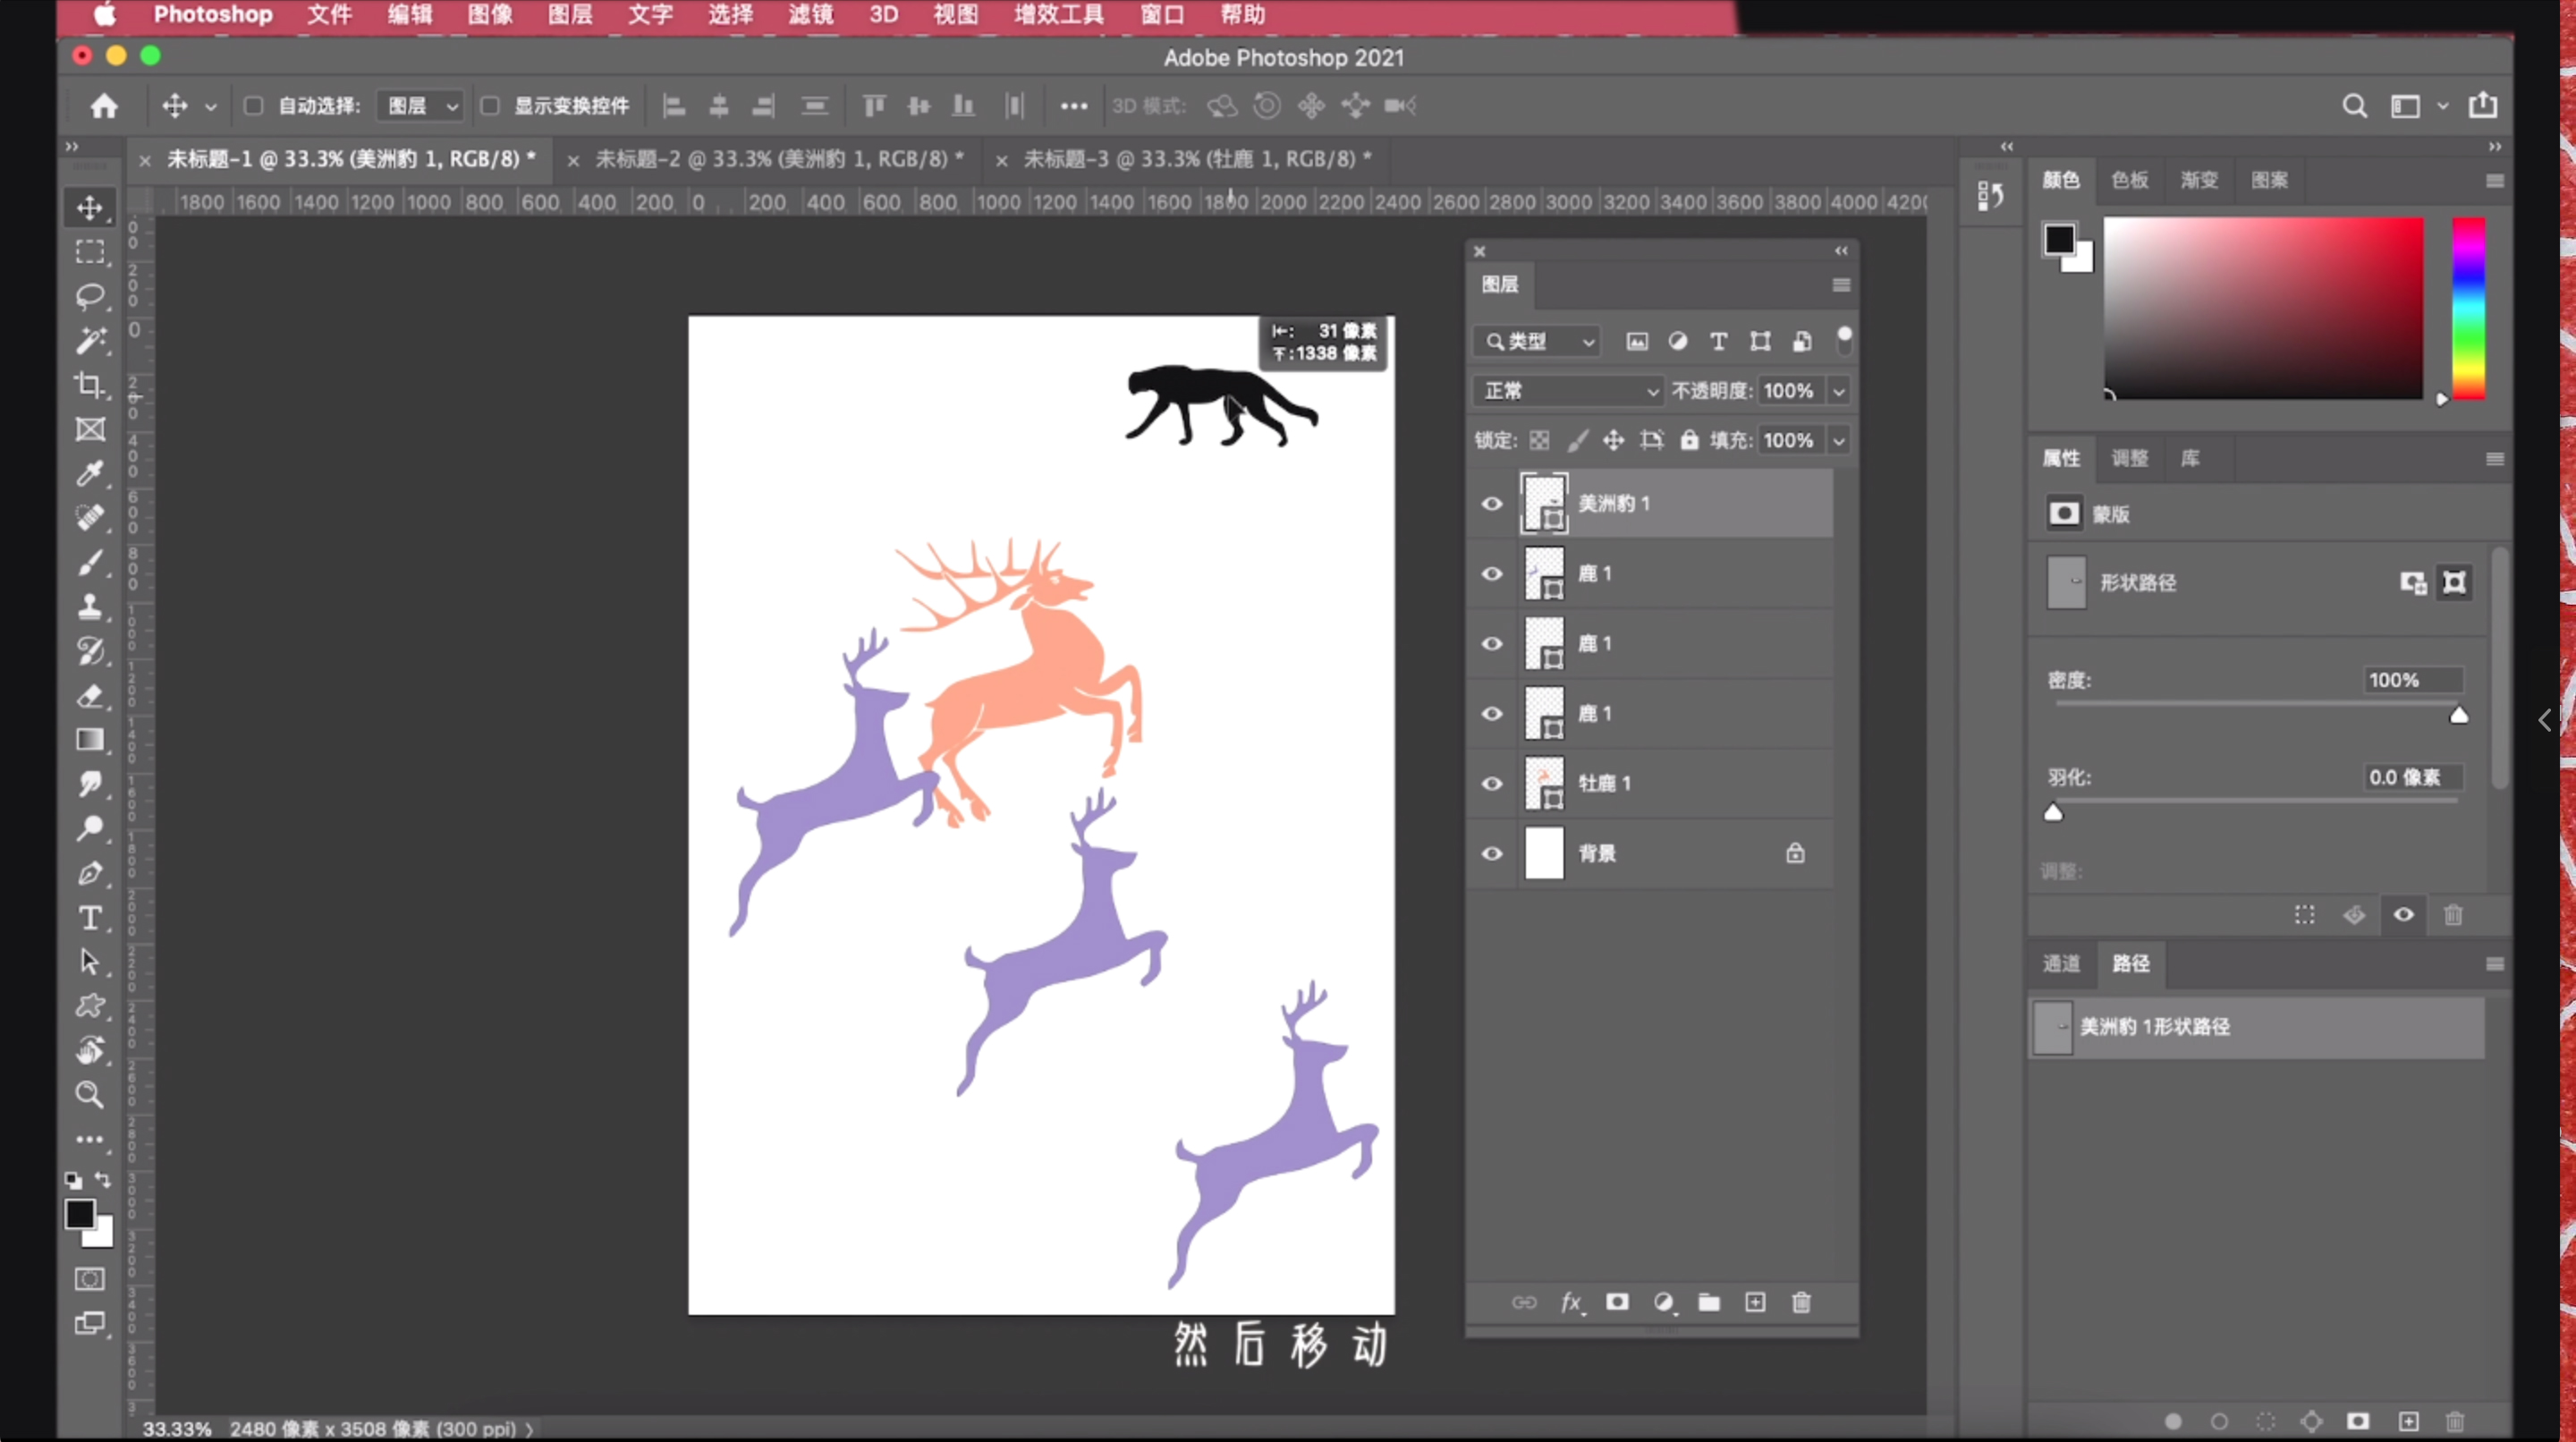Select the Horizontal Type tool
This screenshot has width=2576, height=1442.
tap(90, 917)
